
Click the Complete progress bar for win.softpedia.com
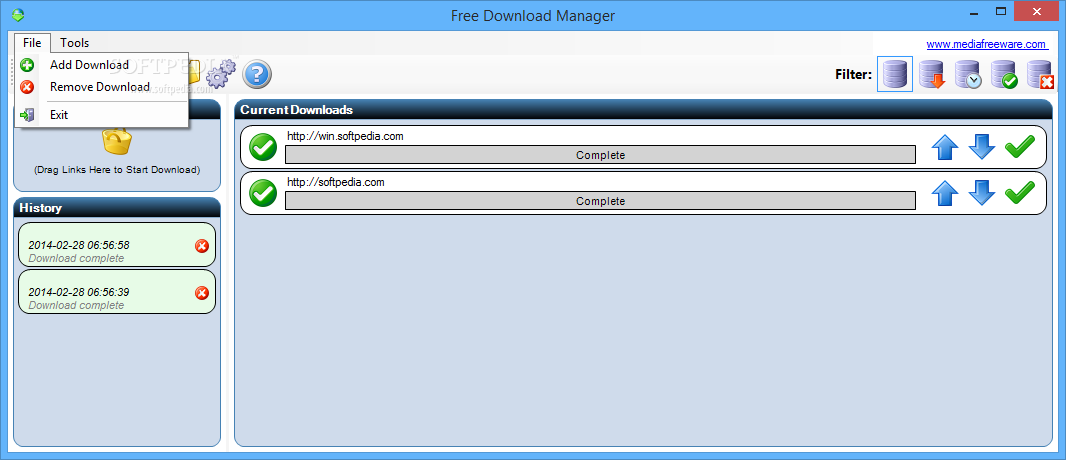[600, 155]
